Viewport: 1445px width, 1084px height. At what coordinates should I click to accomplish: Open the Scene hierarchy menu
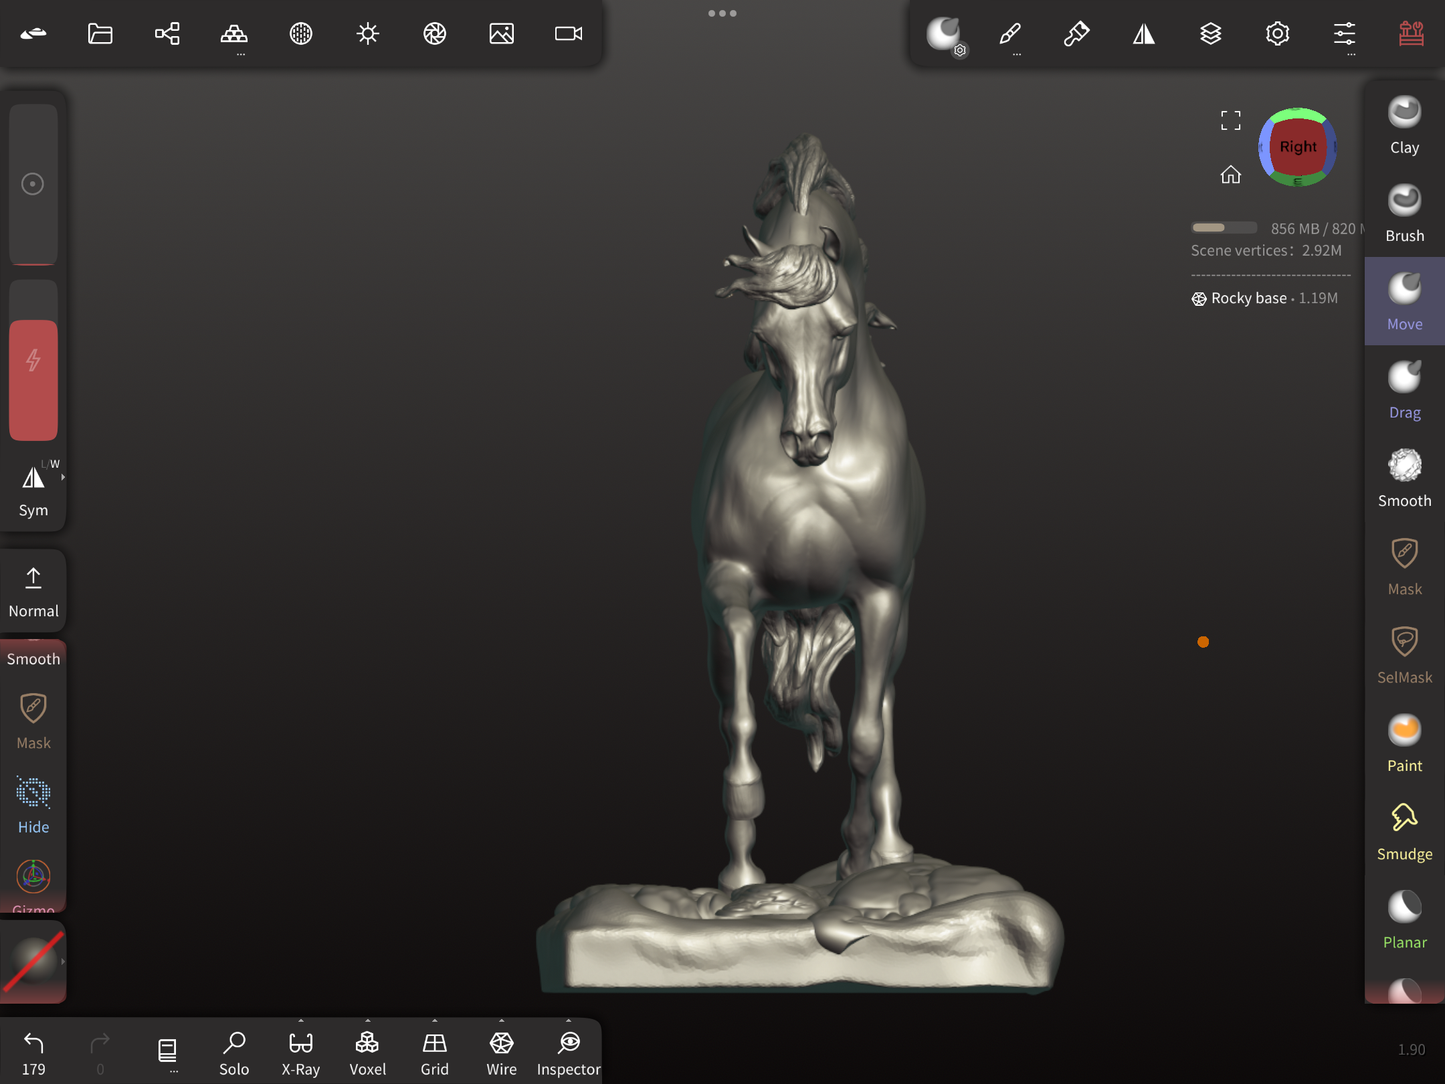pyautogui.click(x=167, y=34)
